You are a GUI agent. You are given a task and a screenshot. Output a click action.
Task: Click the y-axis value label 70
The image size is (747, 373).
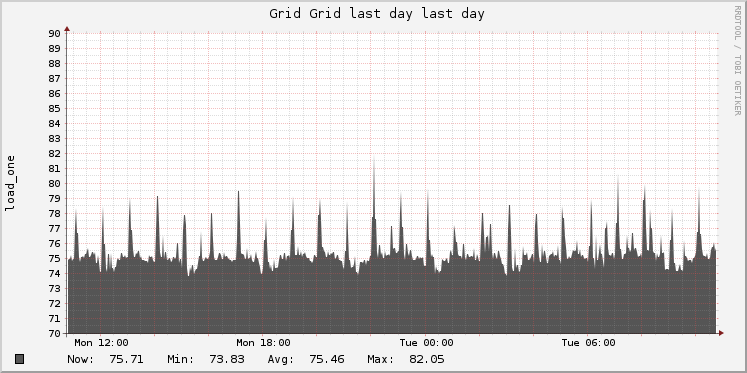point(54,333)
